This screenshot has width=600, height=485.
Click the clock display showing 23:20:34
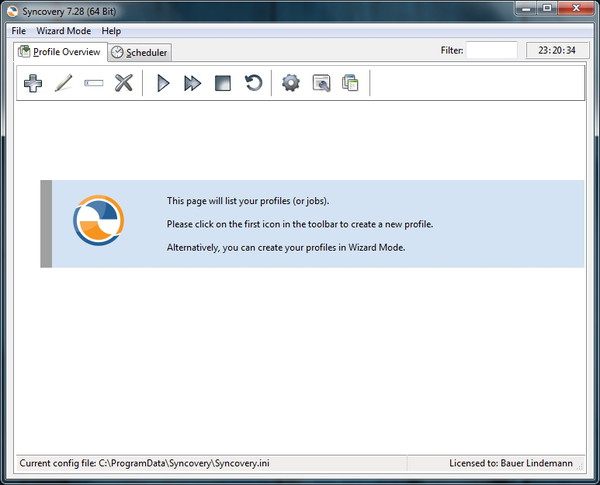557,50
